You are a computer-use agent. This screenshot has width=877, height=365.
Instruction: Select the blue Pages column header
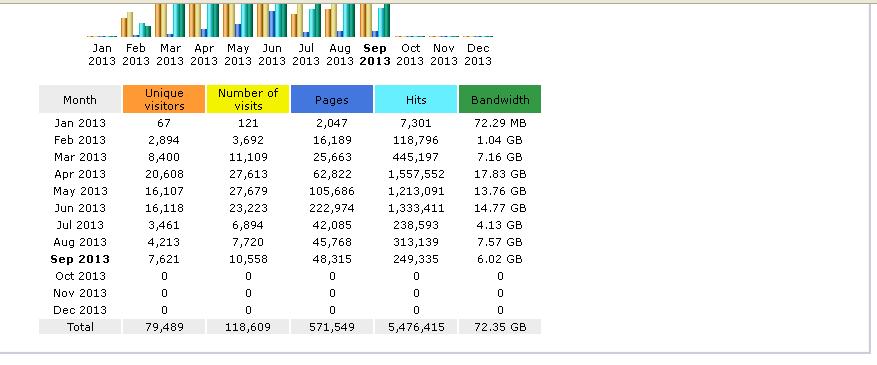coord(332,99)
